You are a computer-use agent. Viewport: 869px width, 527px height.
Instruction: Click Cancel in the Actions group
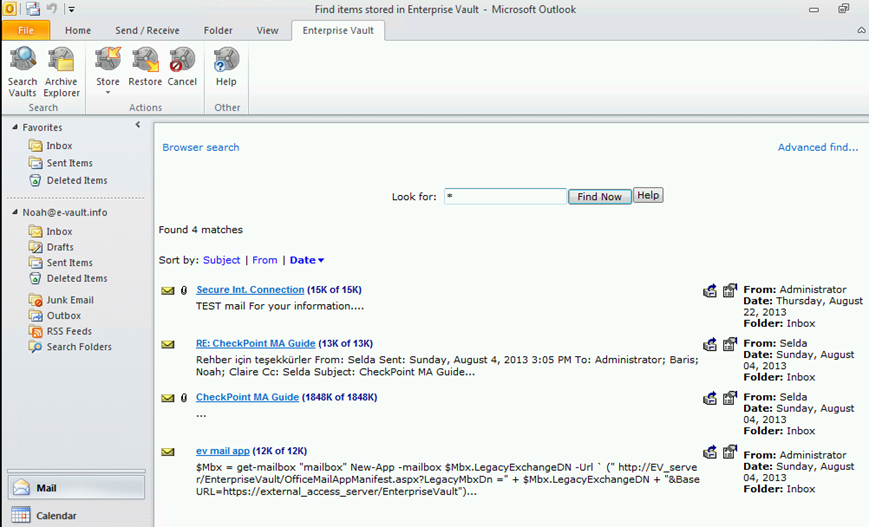point(182,66)
